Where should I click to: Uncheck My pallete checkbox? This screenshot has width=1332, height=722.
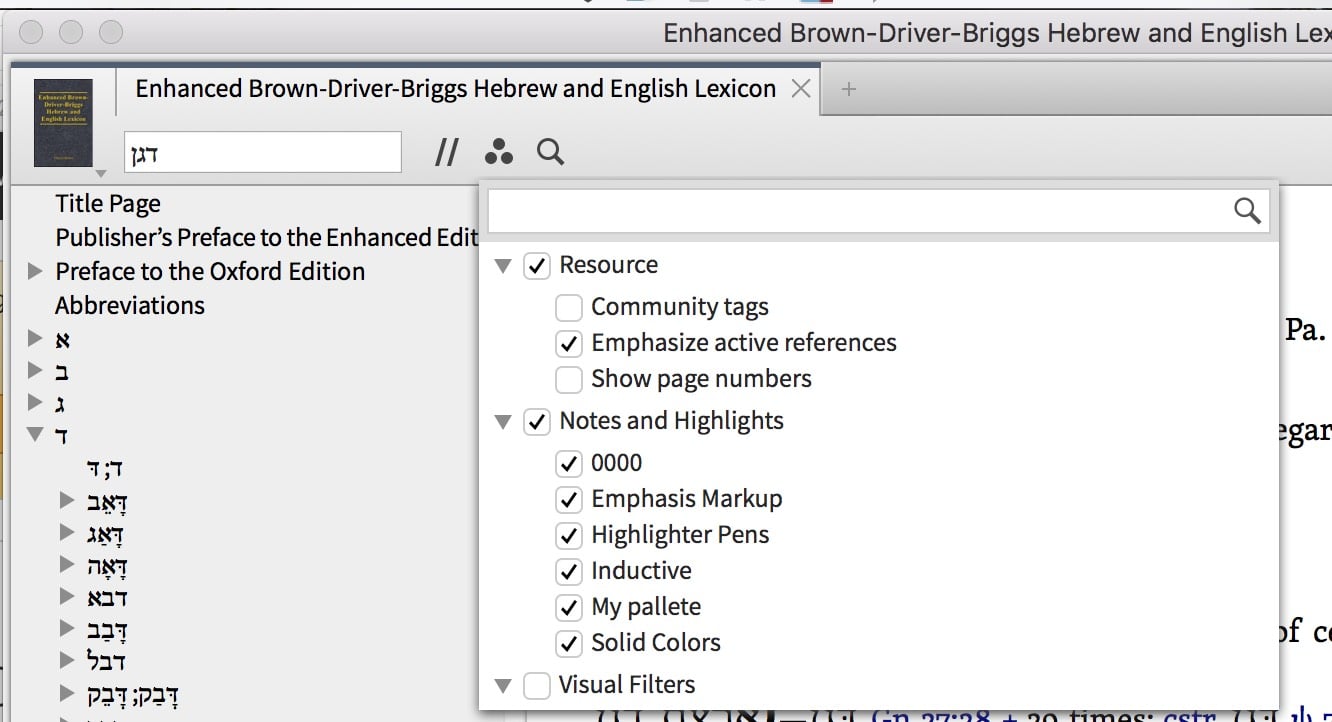coord(569,607)
